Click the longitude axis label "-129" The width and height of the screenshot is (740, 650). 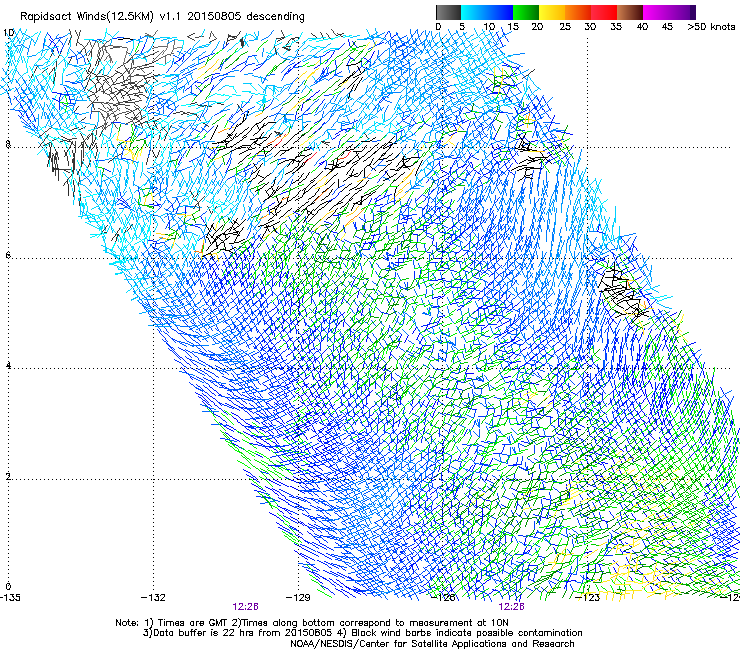point(298,598)
